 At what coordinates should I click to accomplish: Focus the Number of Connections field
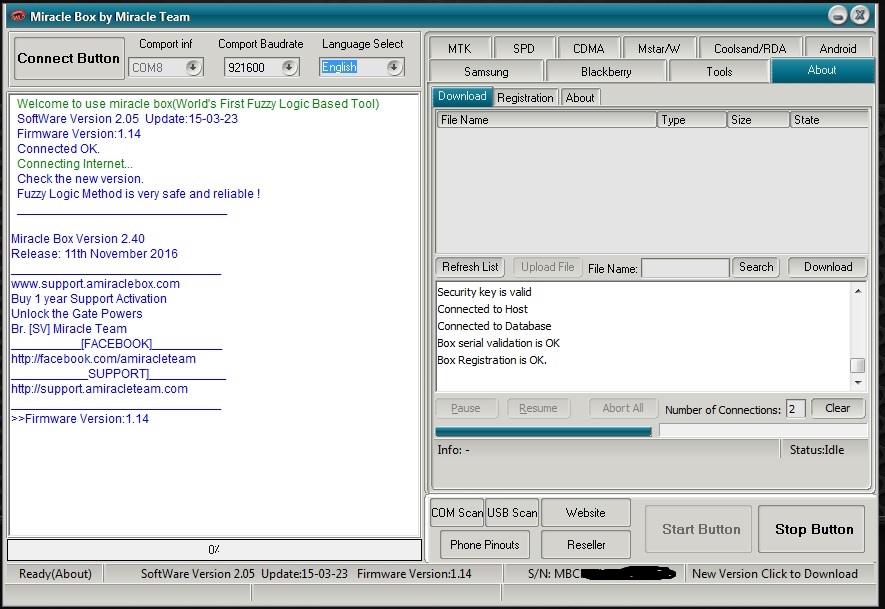click(795, 409)
